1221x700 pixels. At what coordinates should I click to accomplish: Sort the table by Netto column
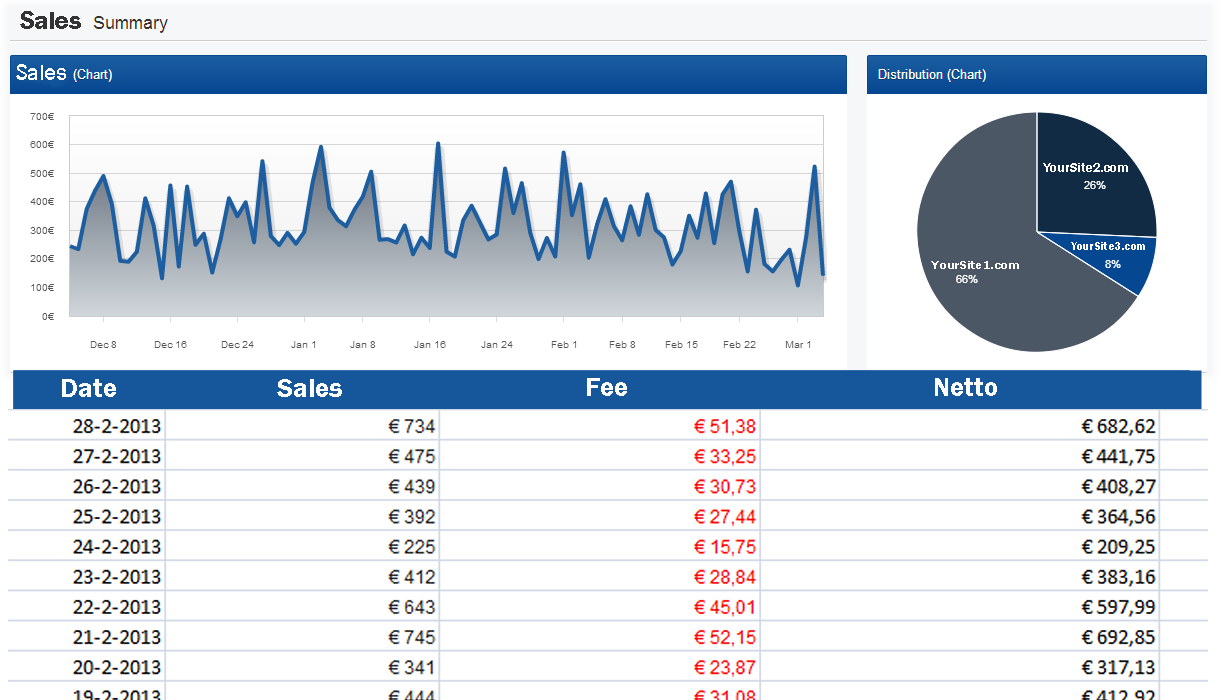(x=965, y=389)
